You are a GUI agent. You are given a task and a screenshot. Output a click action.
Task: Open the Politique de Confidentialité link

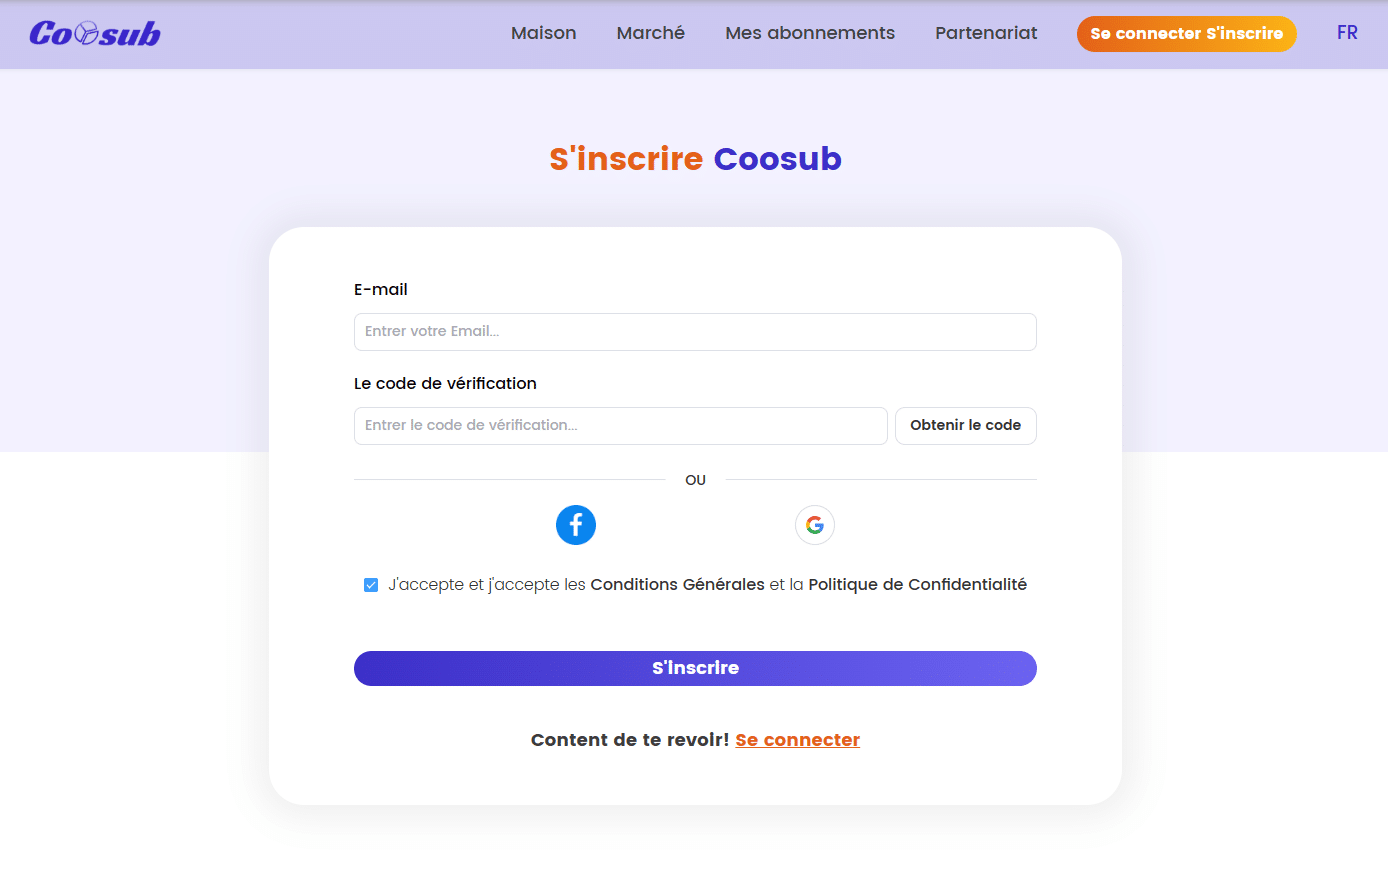coord(917,585)
